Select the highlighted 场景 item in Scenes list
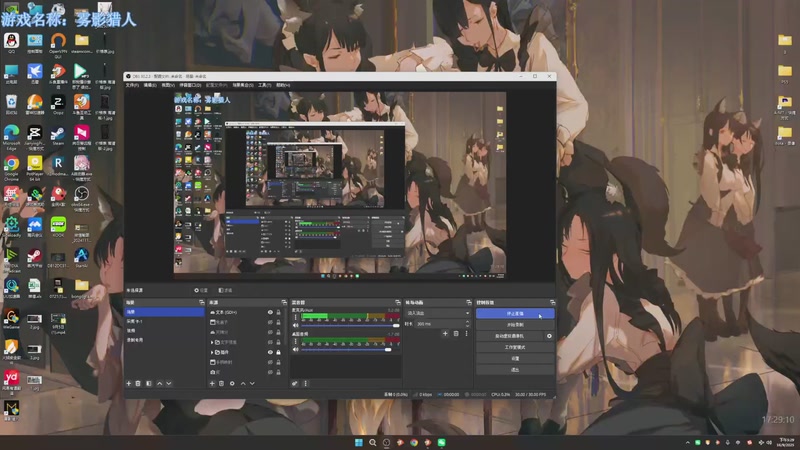Screen dimensions: 800x450 pyautogui.click(x=164, y=312)
